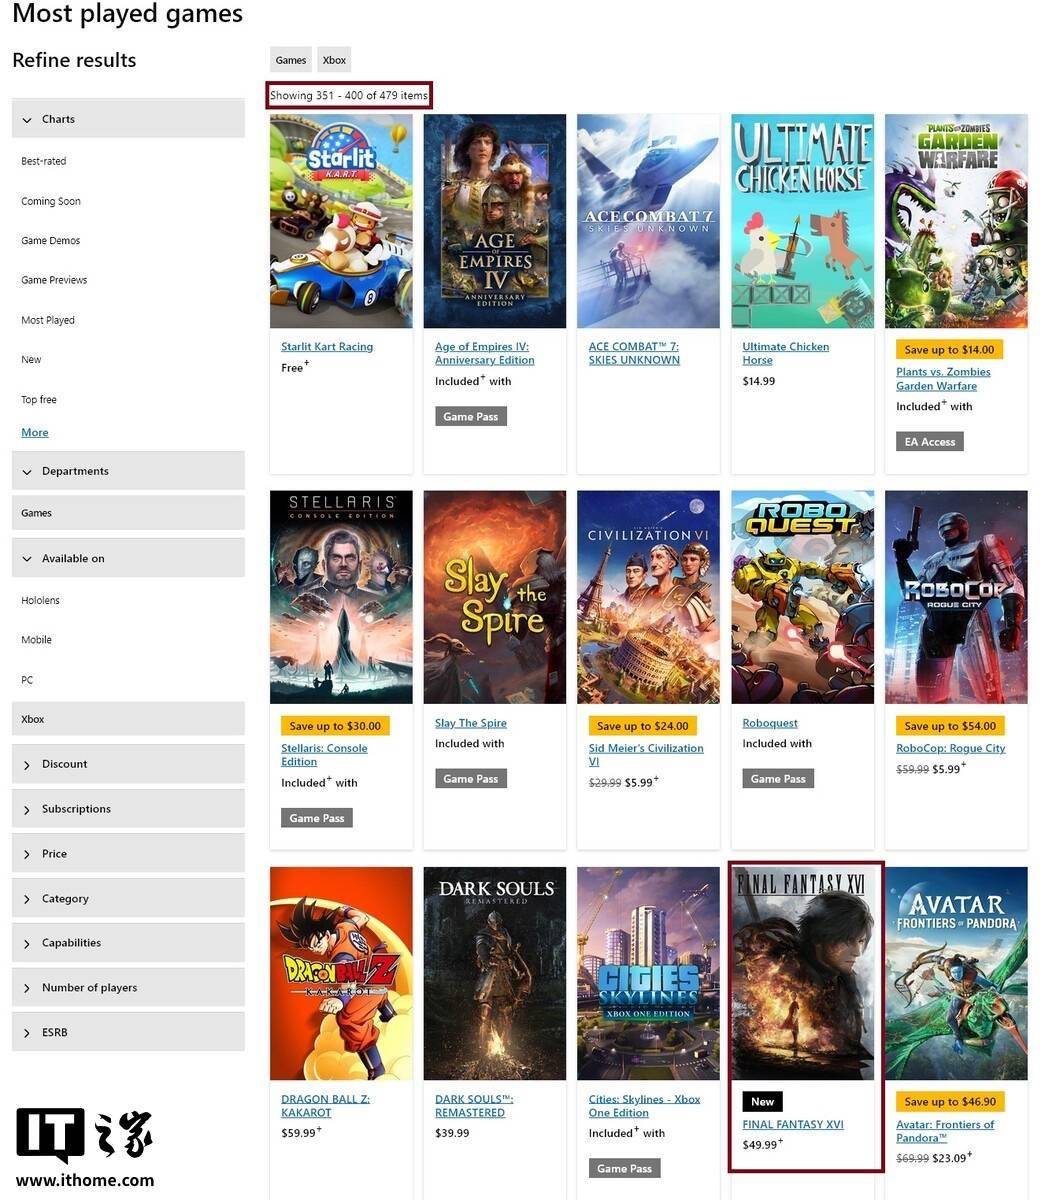1045x1200 pixels.
Task: Select the Best-rated chart filter
Action: point(44,161)
